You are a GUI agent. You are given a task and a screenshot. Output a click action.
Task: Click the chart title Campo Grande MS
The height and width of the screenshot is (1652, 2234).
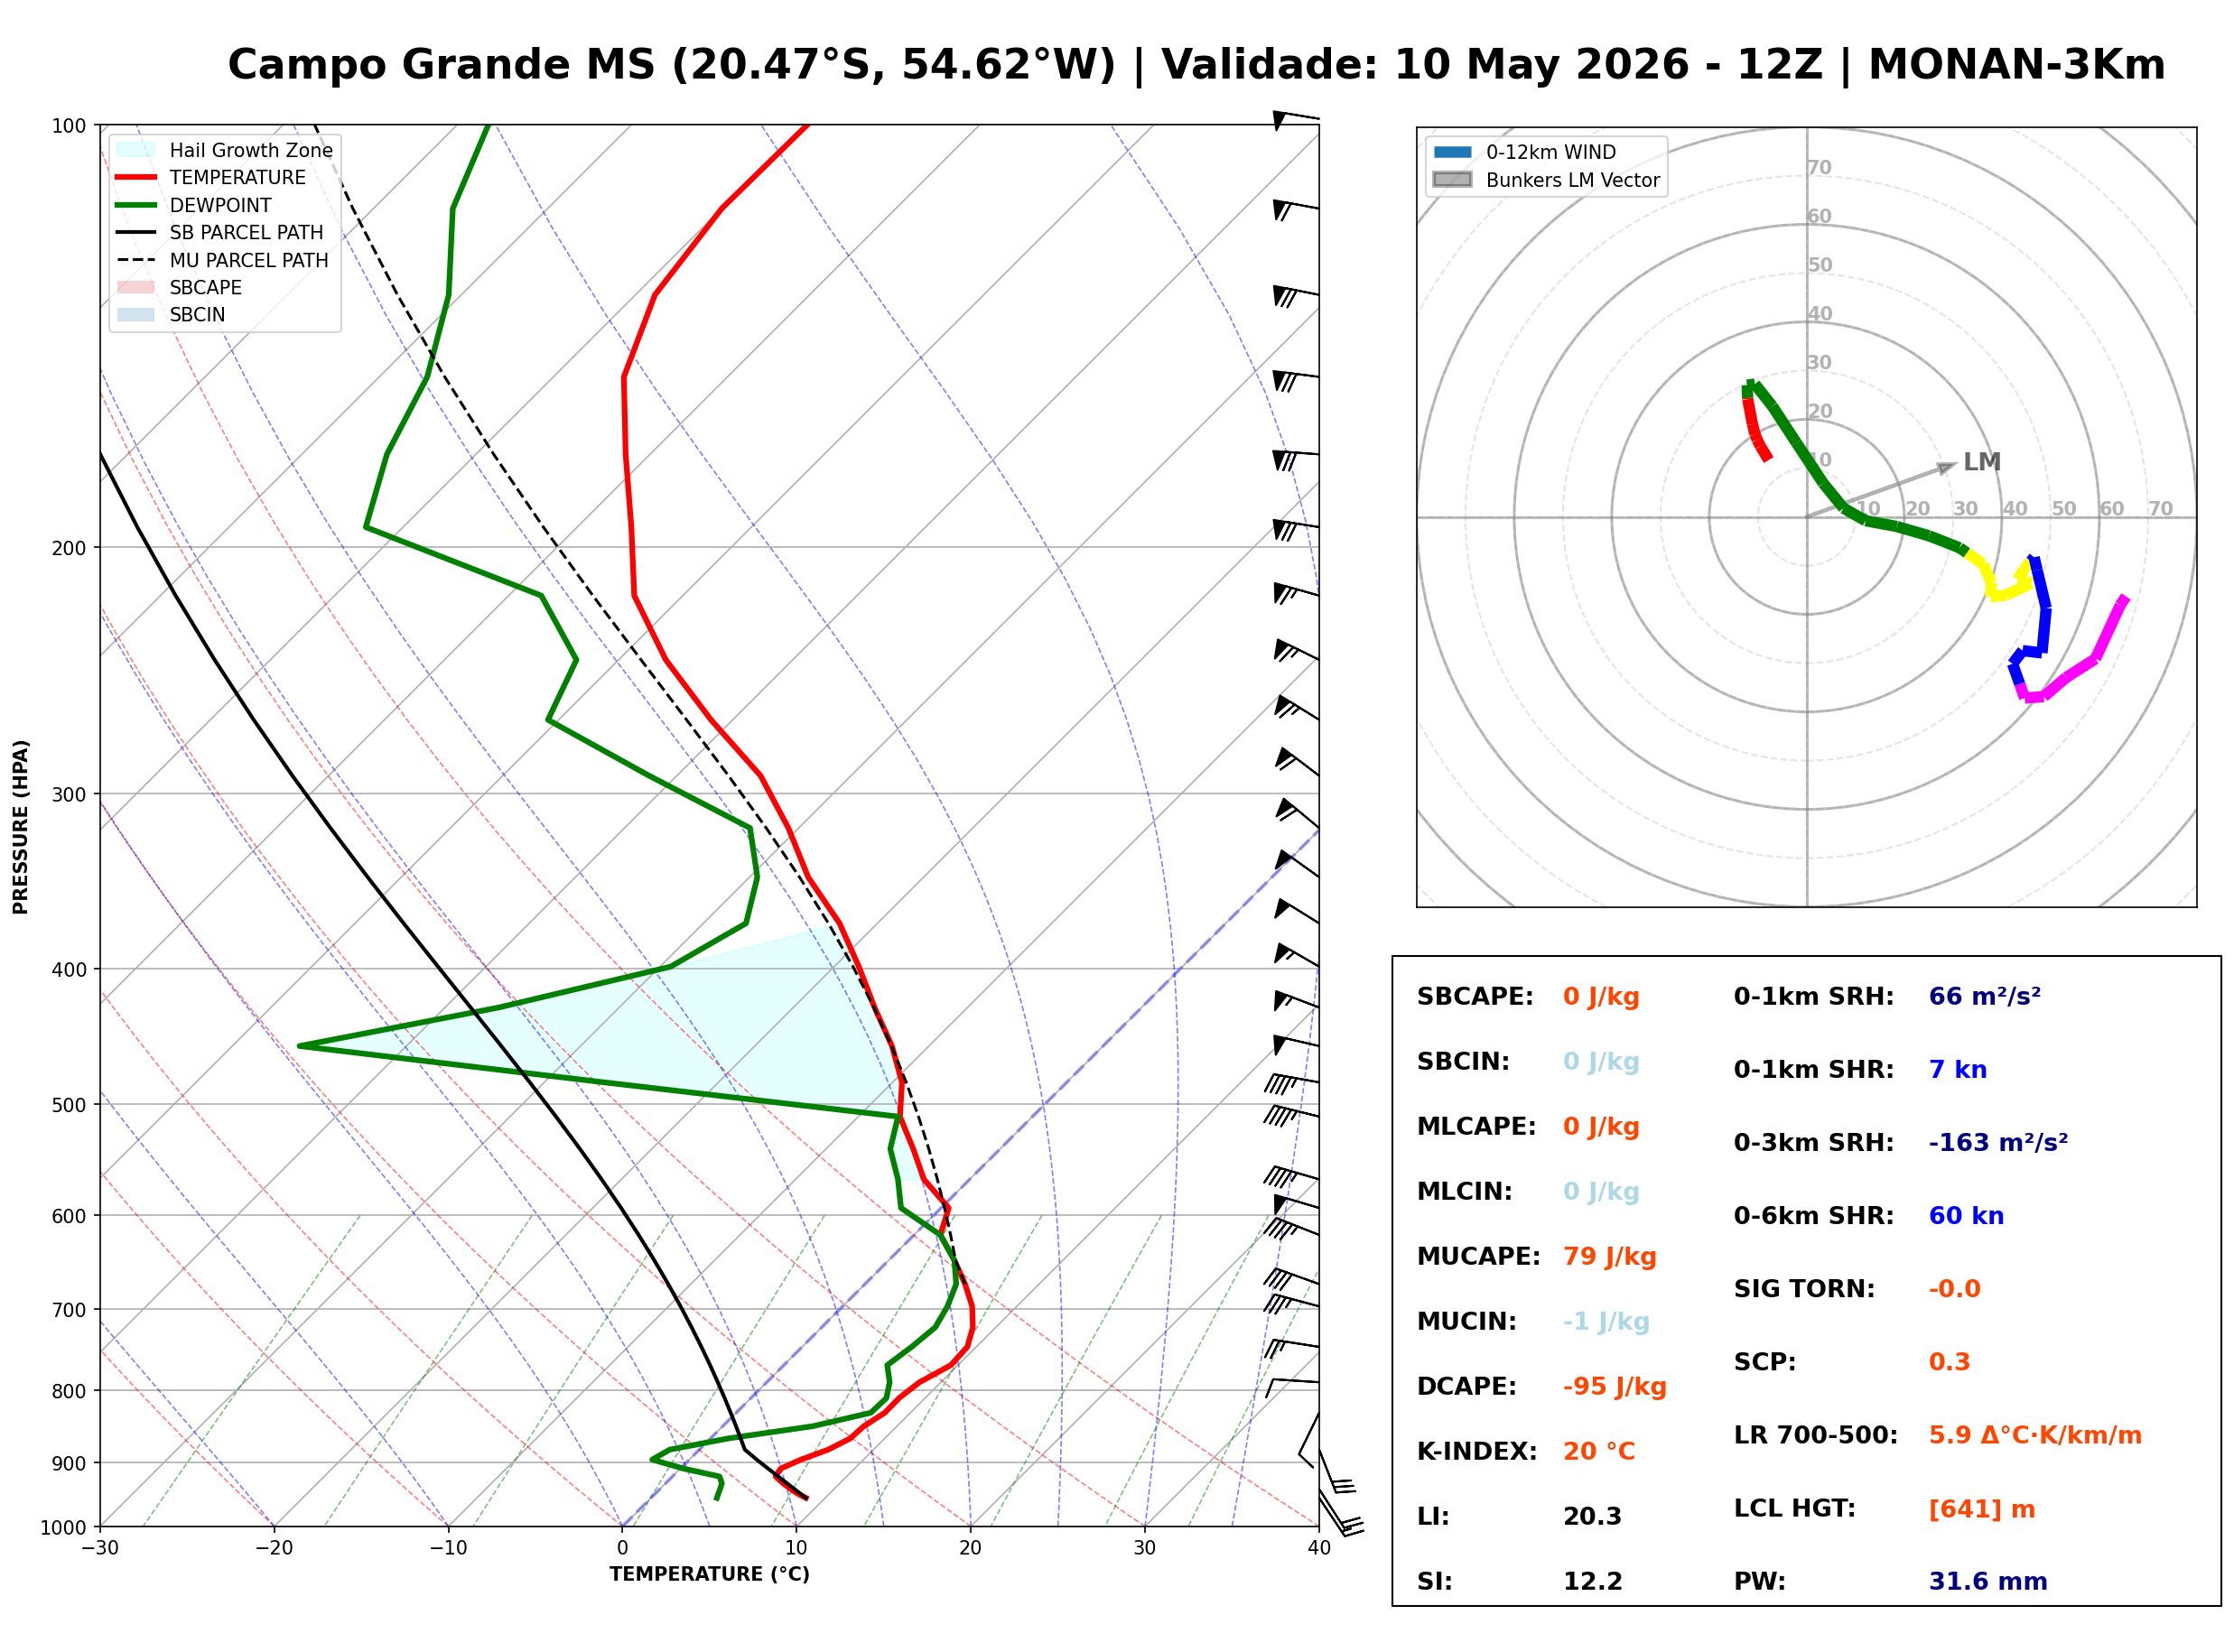coord(442,65)
